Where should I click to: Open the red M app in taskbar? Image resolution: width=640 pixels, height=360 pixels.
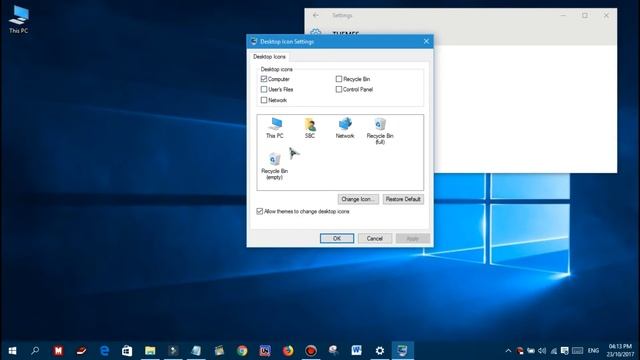tap(58, 351)
